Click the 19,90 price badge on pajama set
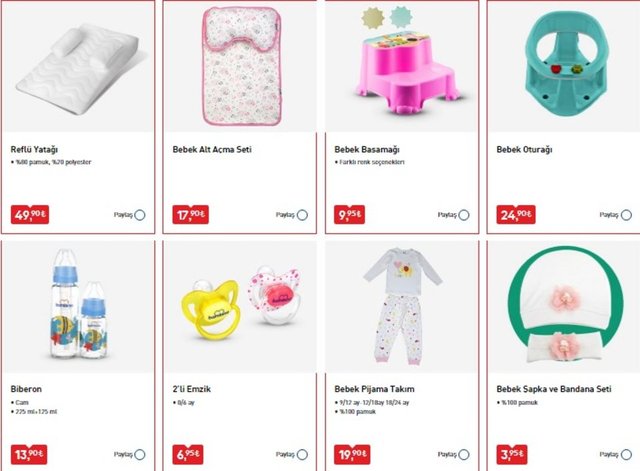 click(352, 454)
